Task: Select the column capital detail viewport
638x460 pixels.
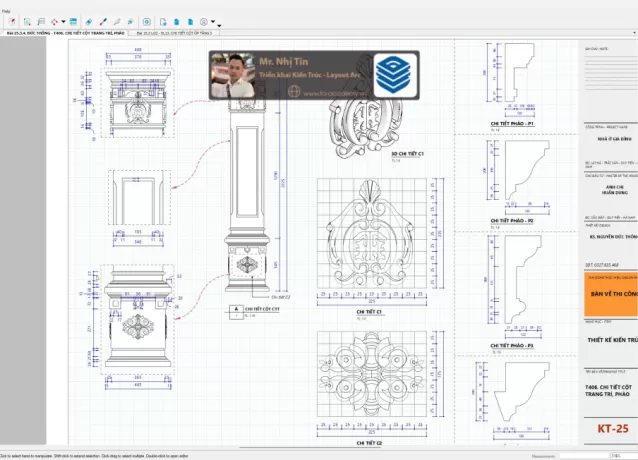Action: pos(138,103)
